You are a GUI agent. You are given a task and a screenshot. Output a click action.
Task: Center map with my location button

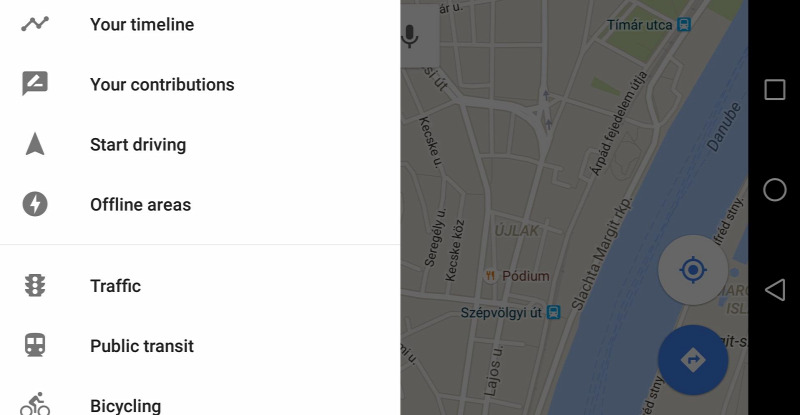coord(693,270)
